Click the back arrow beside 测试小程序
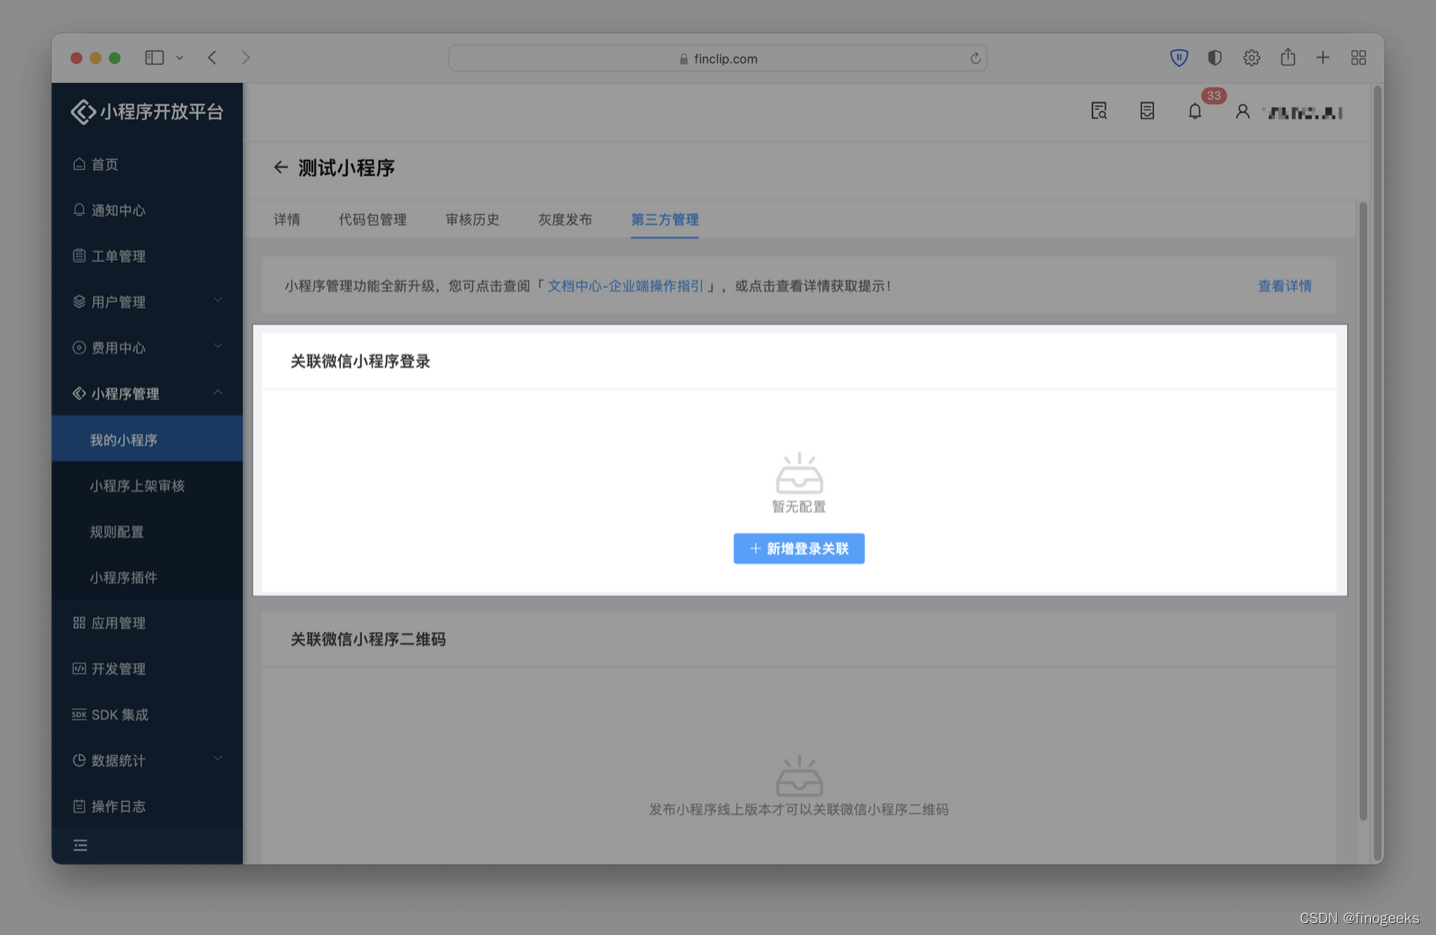This screenshot has width=1436, height=936. [x=281, y=167]
